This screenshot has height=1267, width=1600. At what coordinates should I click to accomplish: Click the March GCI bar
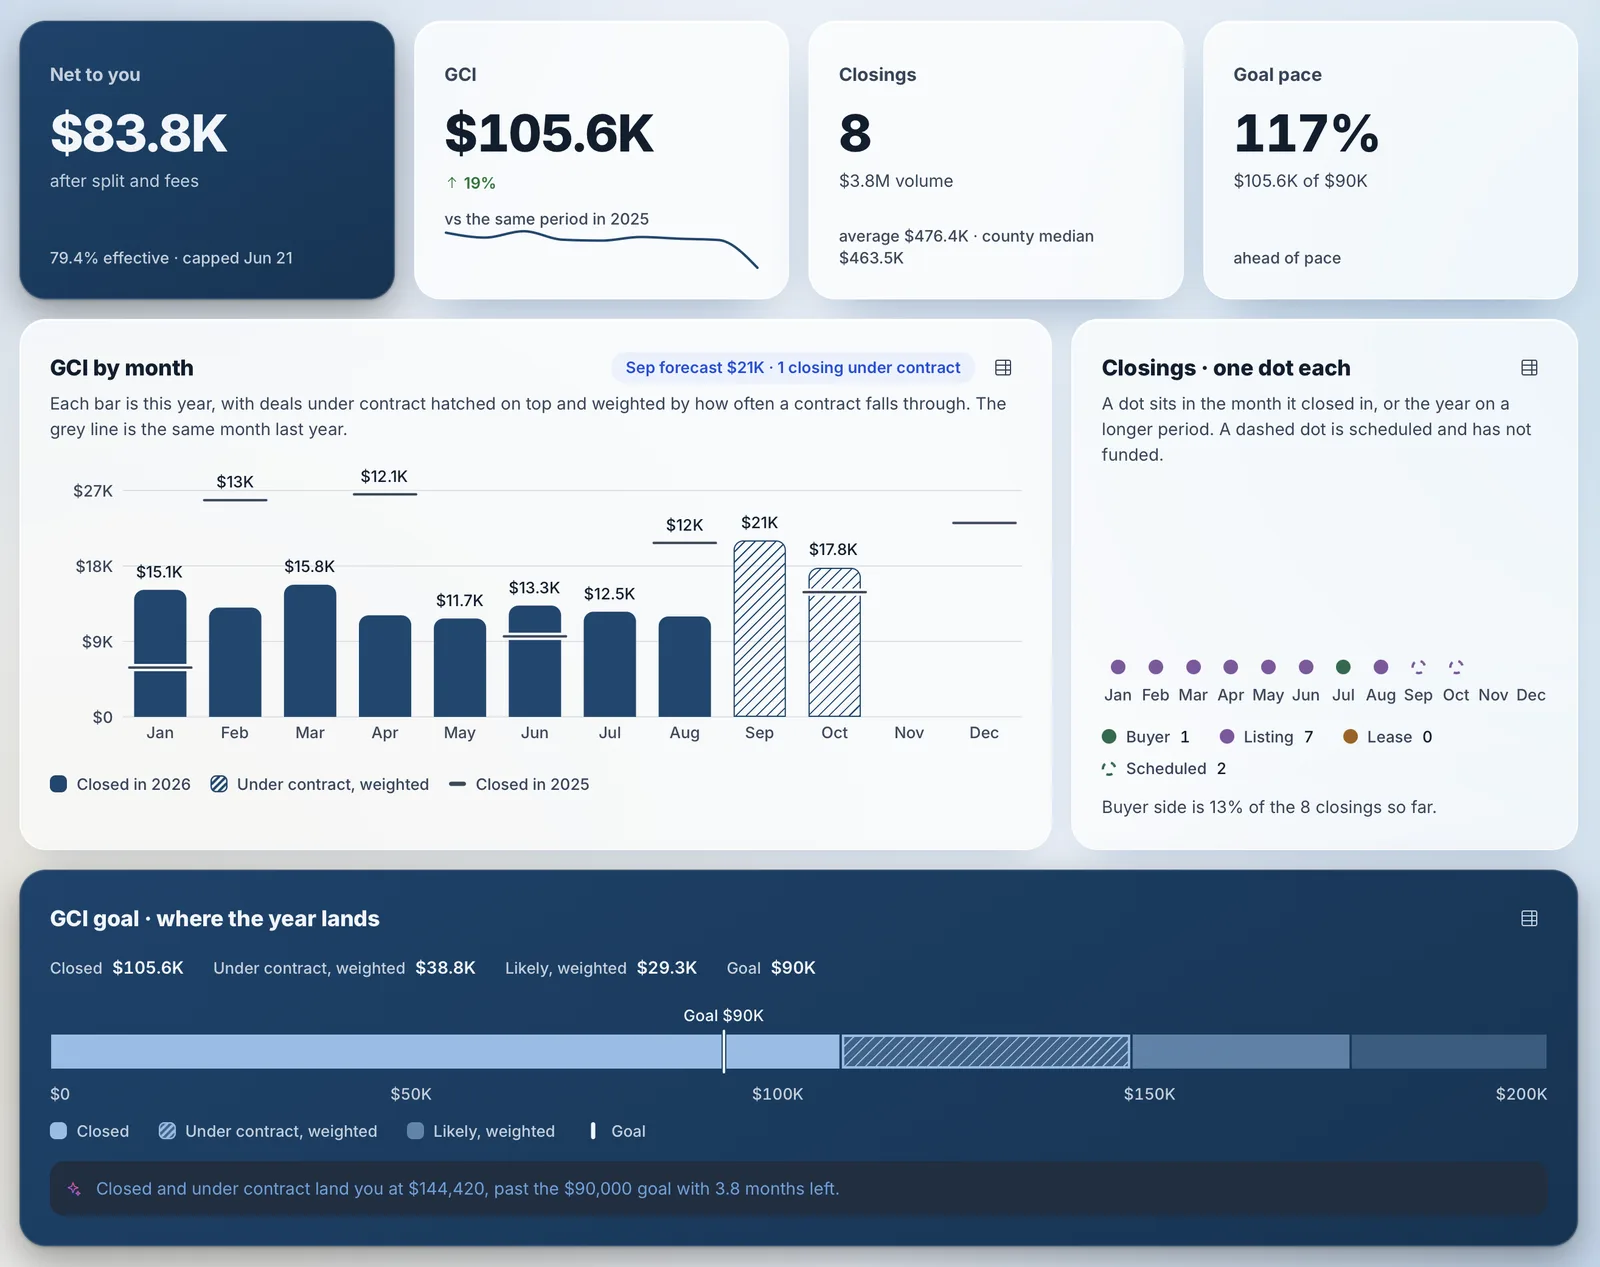(x=310, y=651)
